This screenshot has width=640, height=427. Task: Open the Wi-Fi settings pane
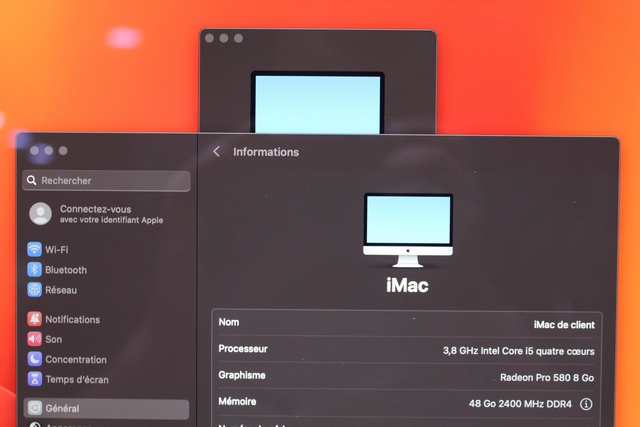coord(106,249)
